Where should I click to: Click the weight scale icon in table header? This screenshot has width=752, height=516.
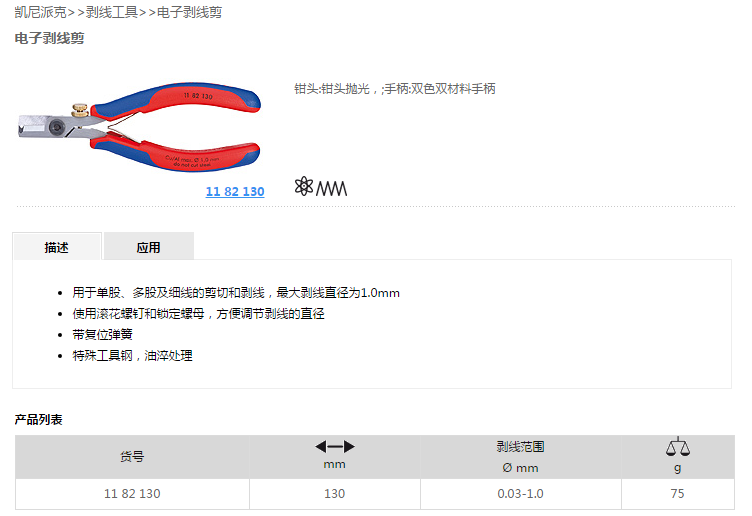pos(678,446)
